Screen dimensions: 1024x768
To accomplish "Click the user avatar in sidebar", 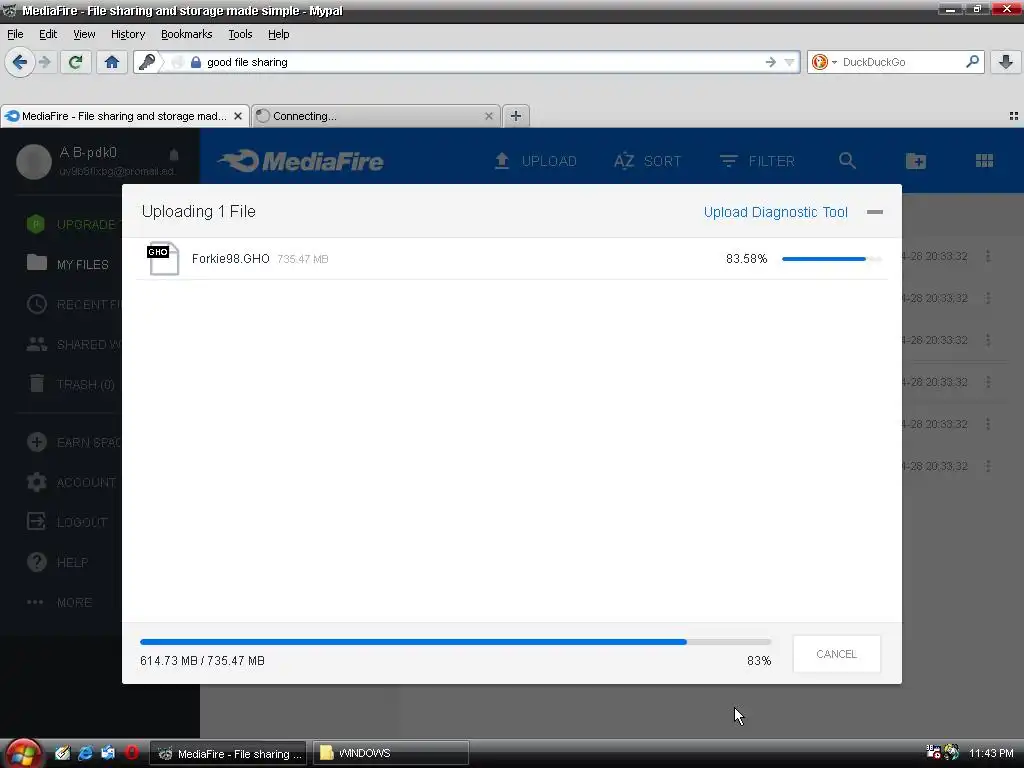I will [x=34, y=161].
